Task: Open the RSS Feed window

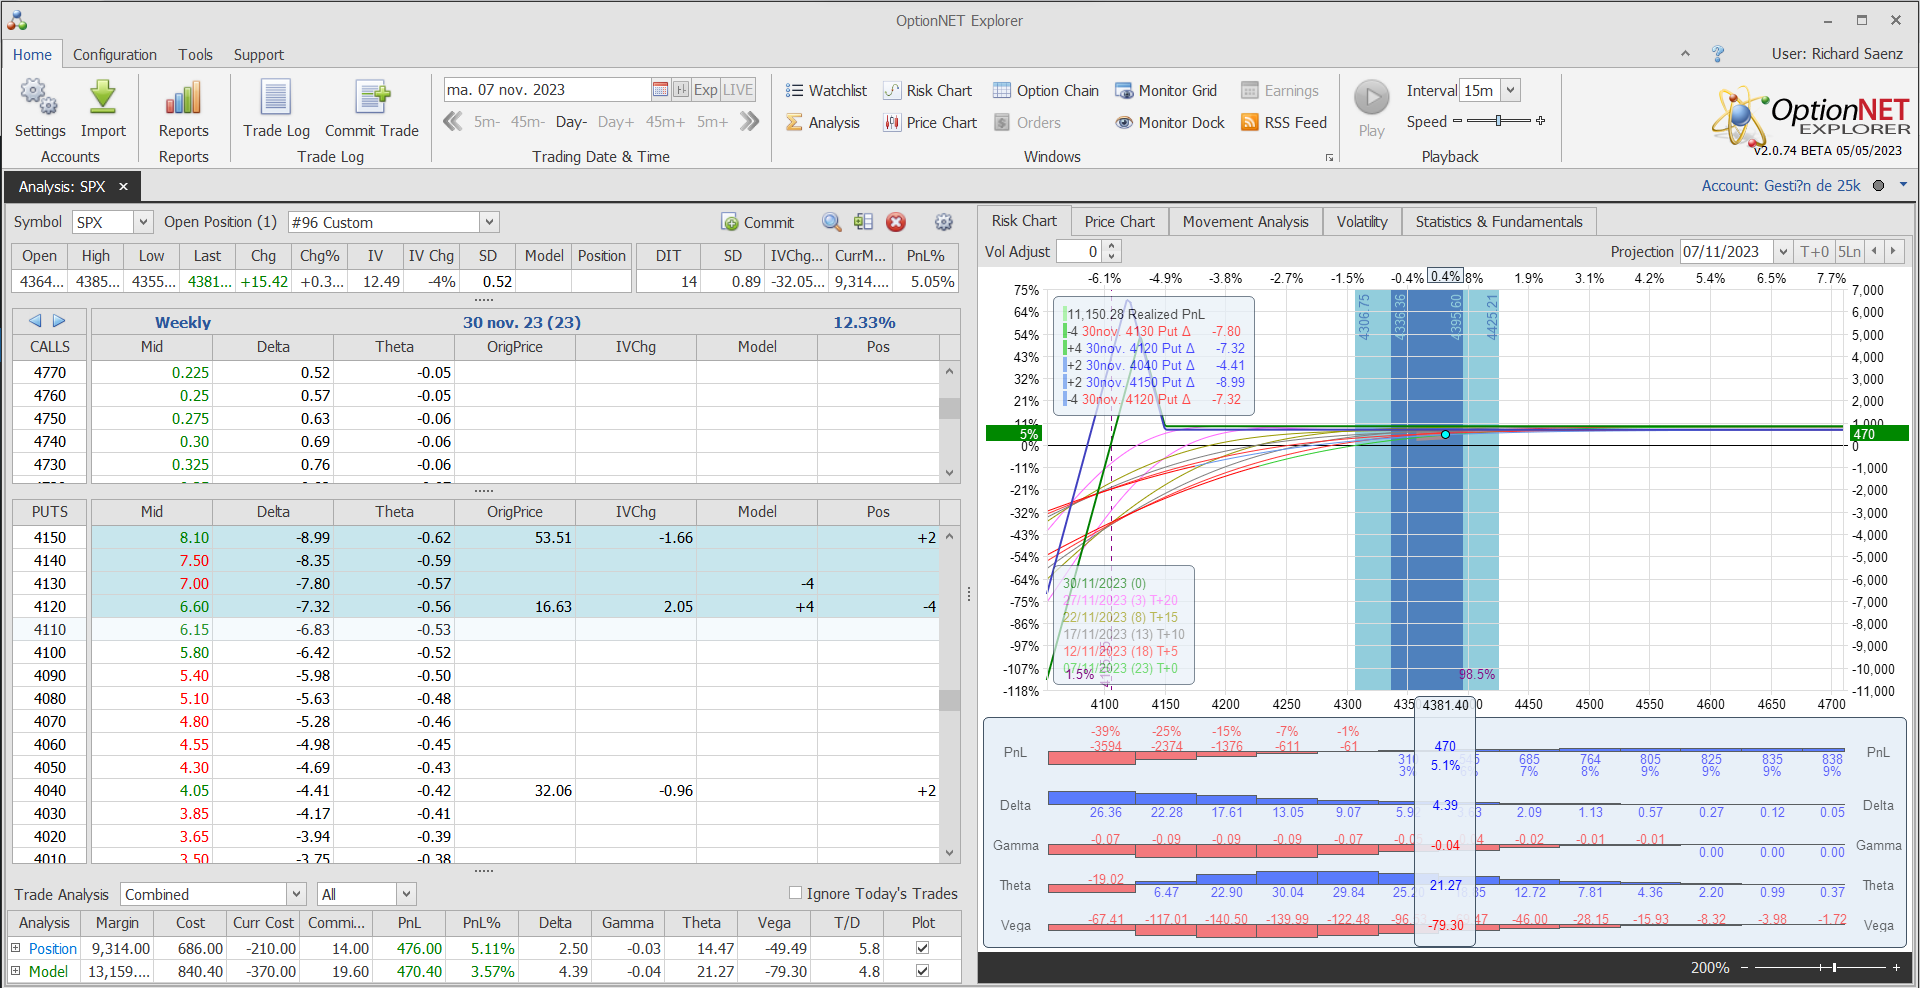Action: pos(1283,123)
